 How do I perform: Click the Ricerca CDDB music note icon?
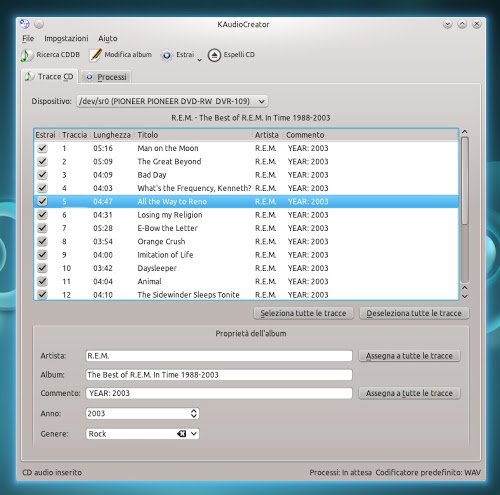[x=26, y=55]
